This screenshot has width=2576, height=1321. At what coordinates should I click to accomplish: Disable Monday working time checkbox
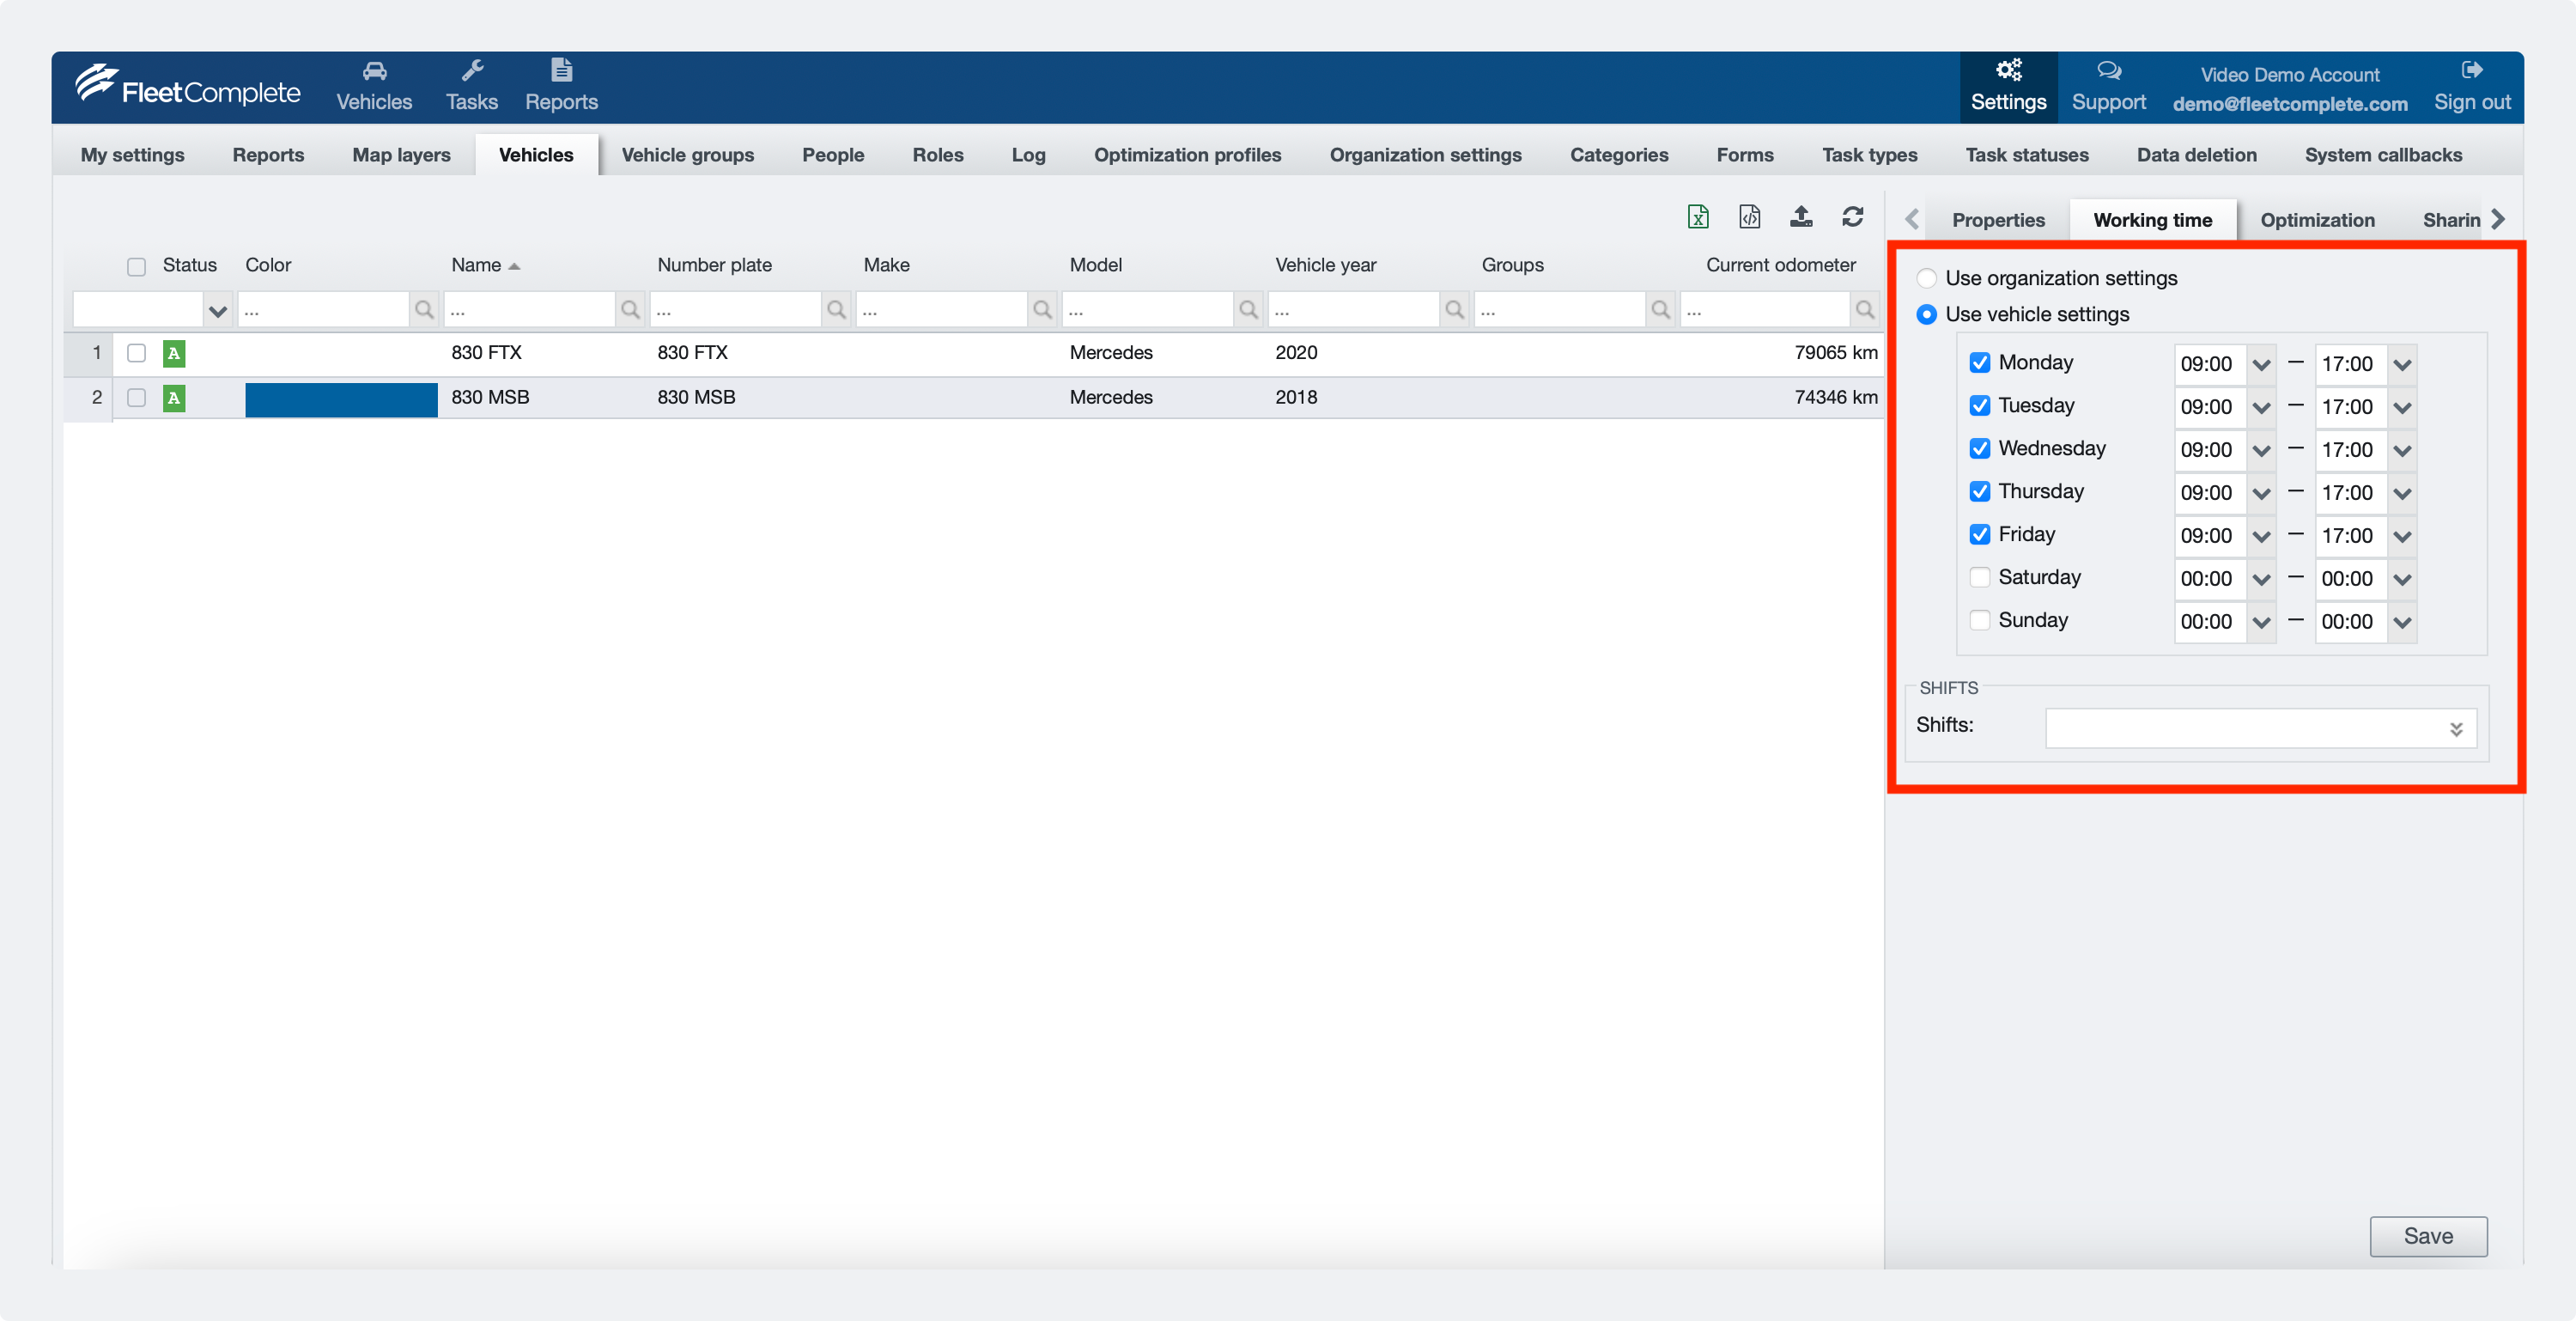tap(1980, 363)
